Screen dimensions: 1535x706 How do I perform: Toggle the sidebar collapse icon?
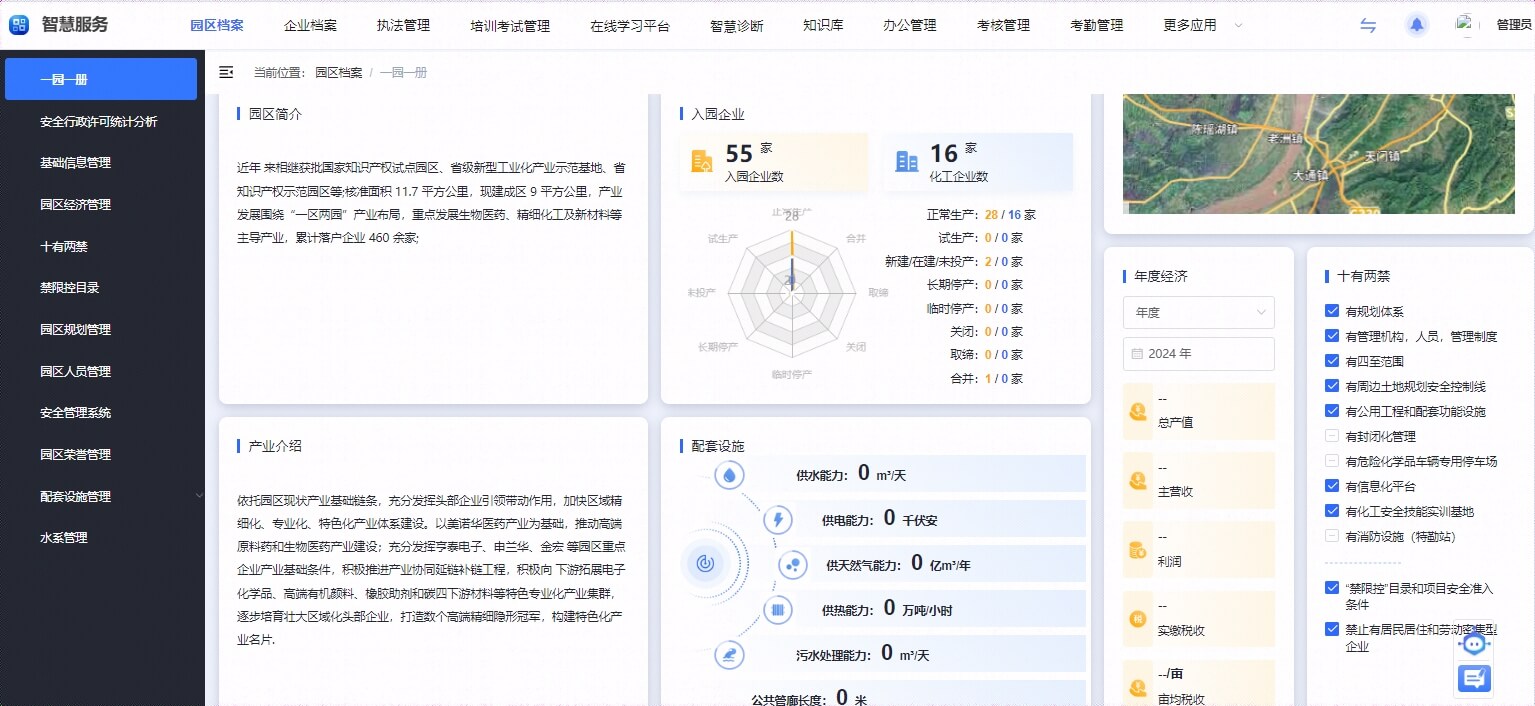(226, 72)
